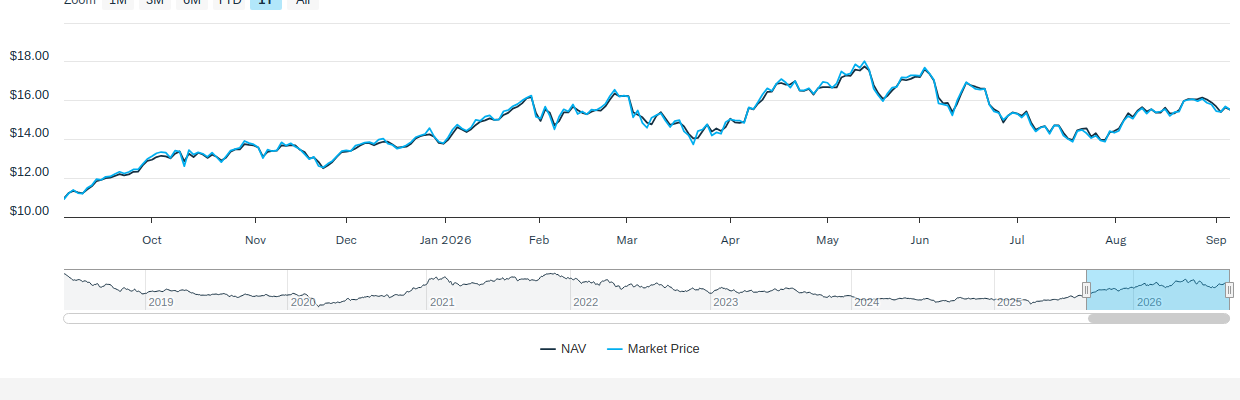This screenshot has width=1240, height=400.
Task: Switch zoom range to YTD
Action: point(230,3)
